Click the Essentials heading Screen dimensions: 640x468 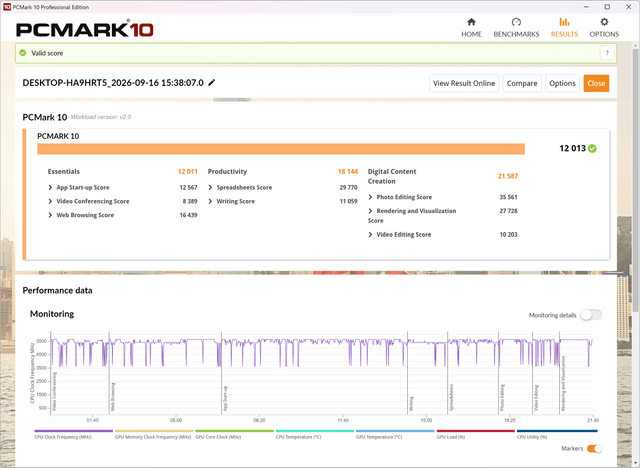tap(64, 171)
